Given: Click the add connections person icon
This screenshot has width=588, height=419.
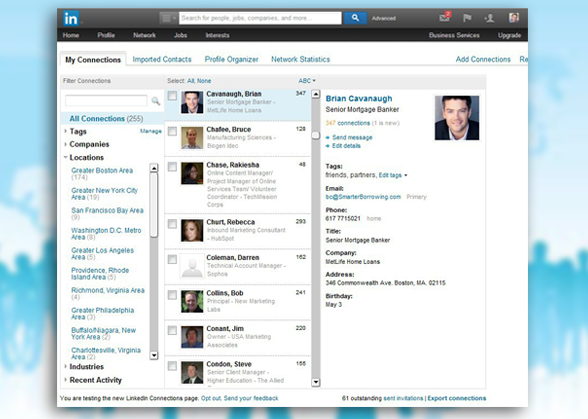Looking at the screenshot, I should (489, 18).
